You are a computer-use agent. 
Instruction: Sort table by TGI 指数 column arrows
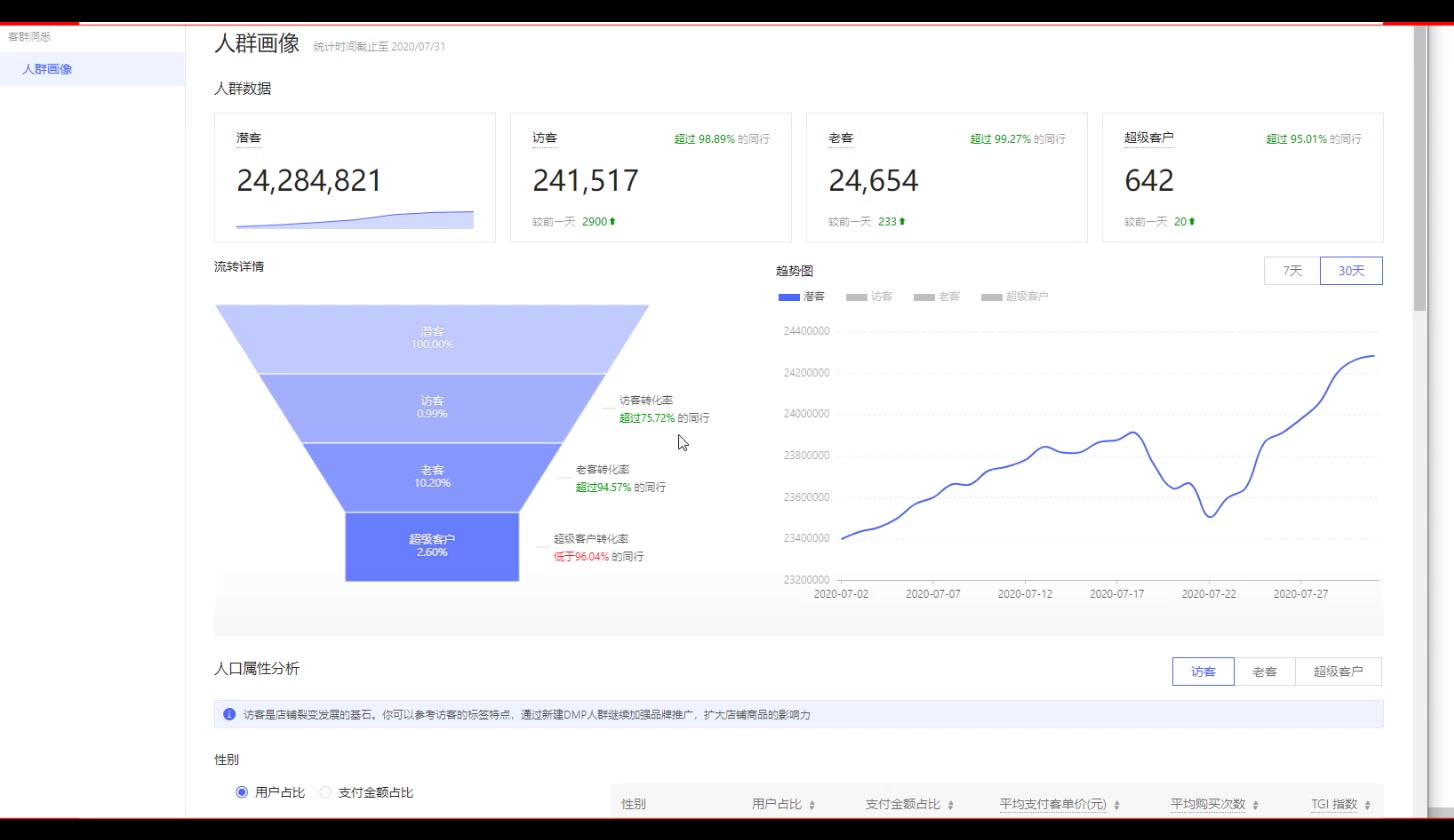pyautogui.click(x=1367, y=805)
